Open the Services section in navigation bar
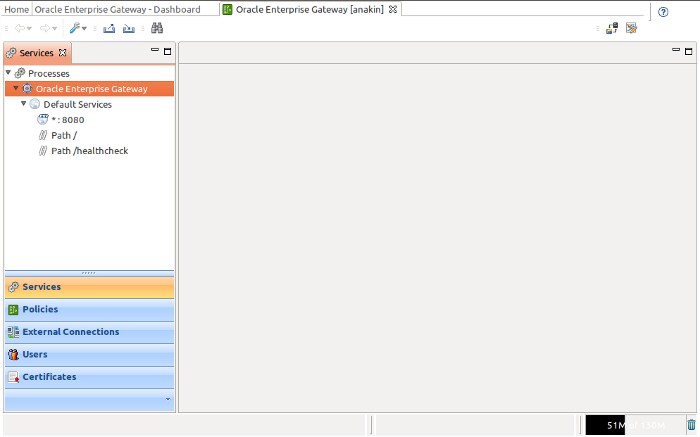700x437 pixels. 89,287
